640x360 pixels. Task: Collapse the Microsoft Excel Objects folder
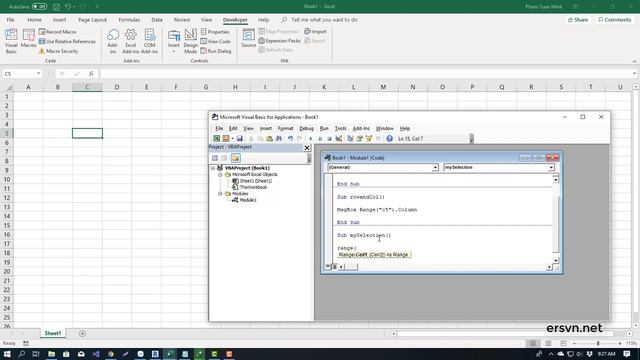[220, 174]
